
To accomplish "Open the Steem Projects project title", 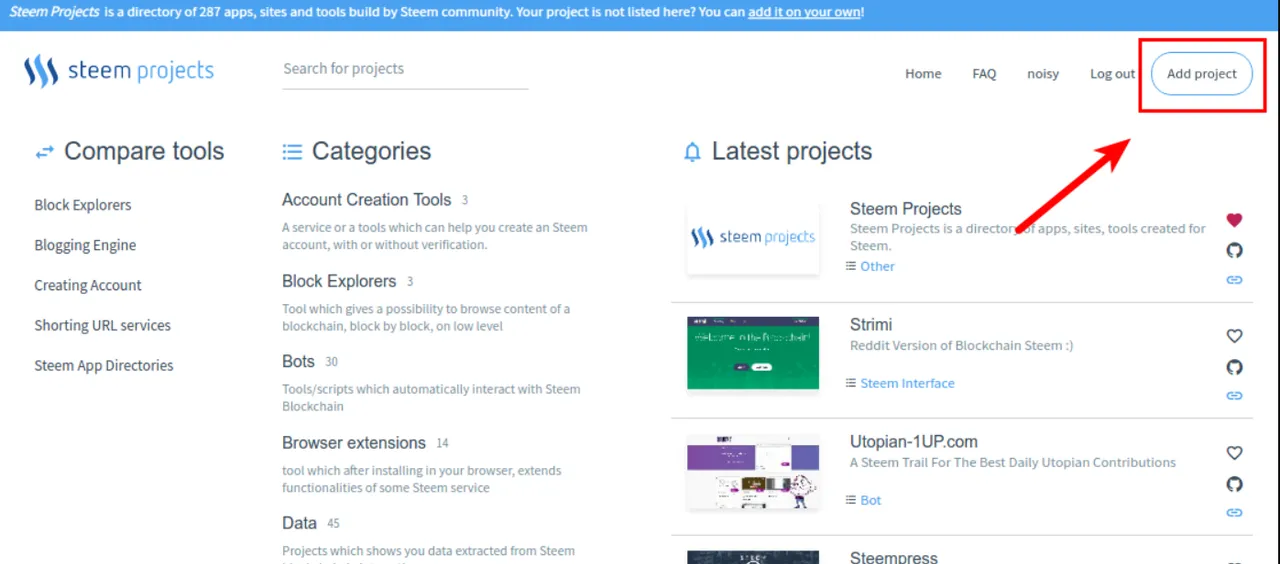I will [906, 209].
